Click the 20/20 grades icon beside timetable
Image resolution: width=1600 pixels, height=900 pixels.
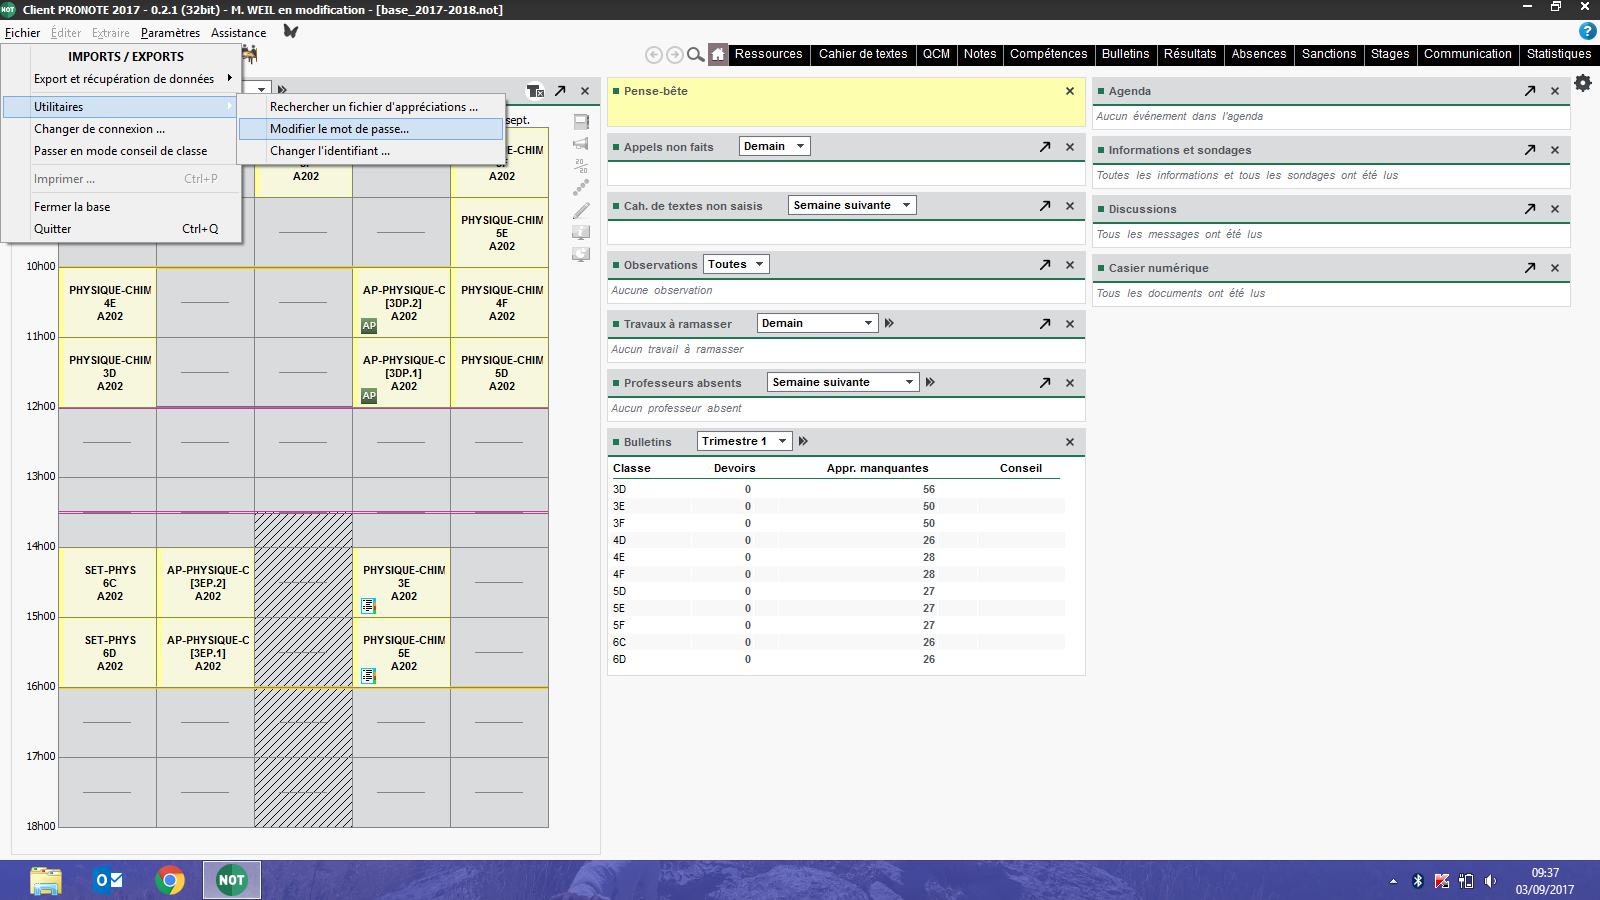point(581,166)
